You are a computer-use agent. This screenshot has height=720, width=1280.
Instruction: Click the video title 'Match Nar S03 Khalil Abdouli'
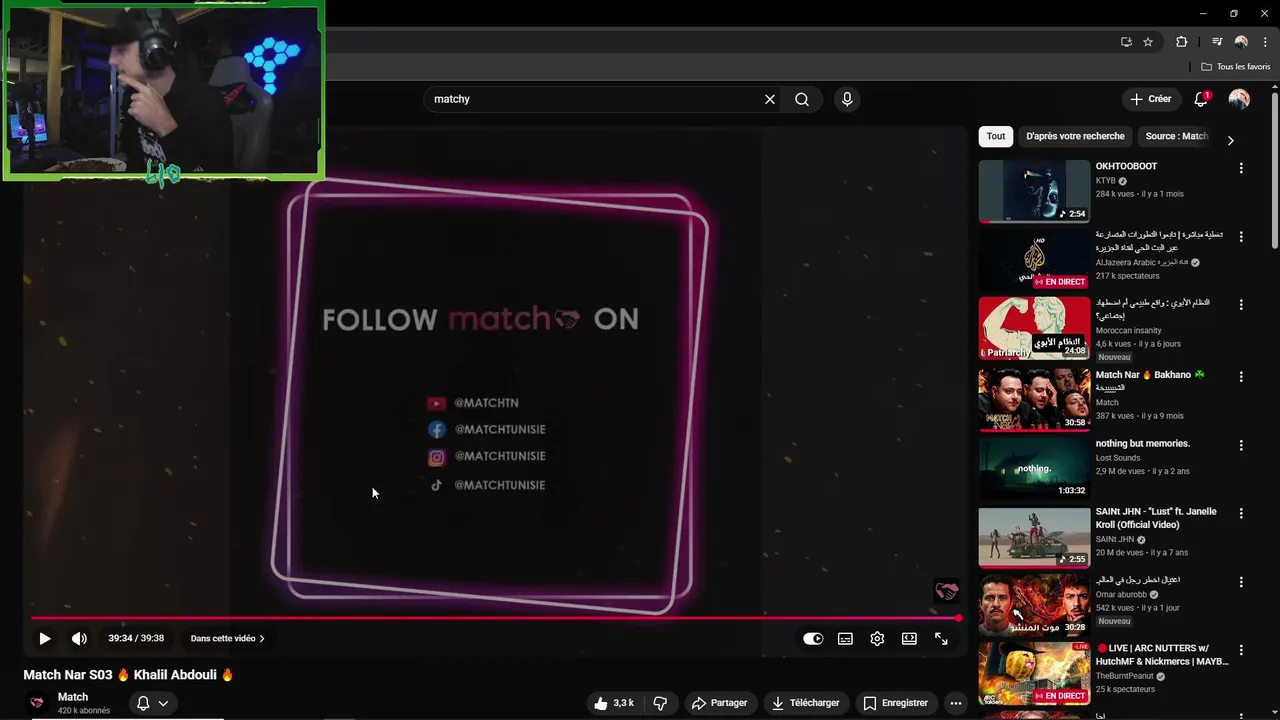[129, 675]
